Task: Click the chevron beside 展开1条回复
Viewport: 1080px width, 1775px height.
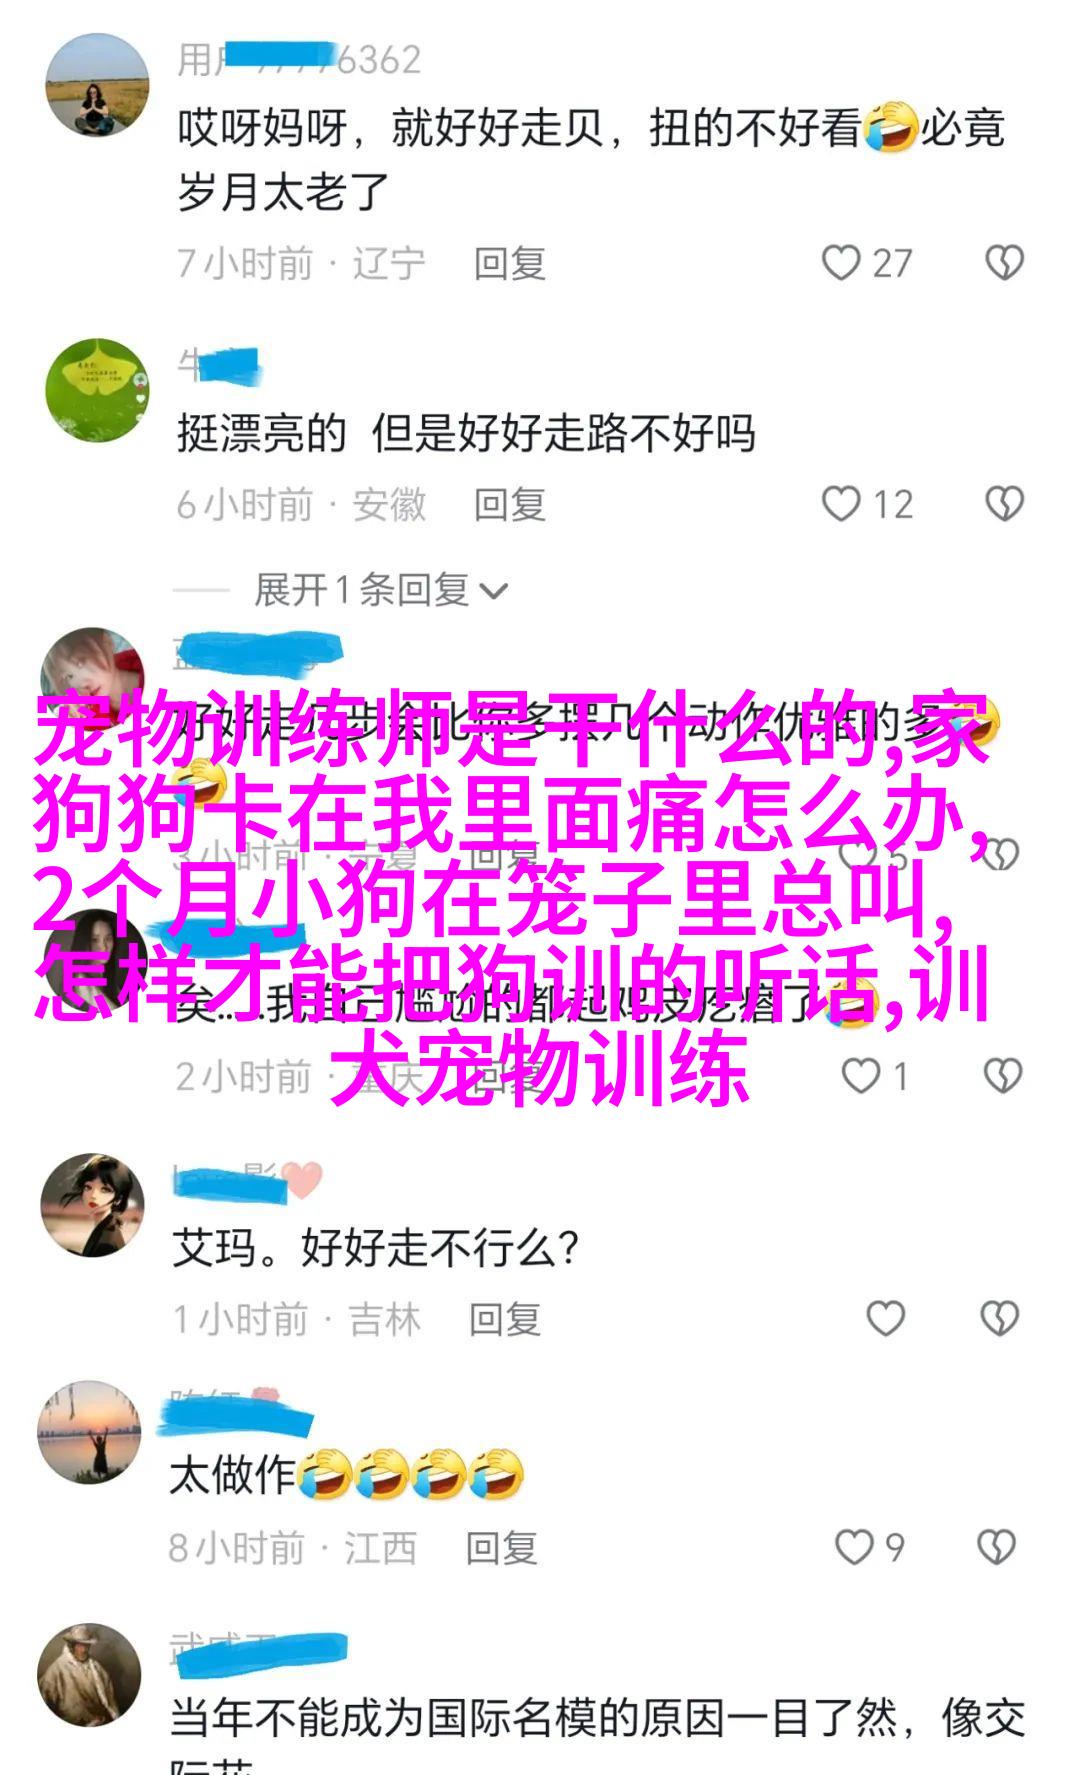Action: [x=494, y=591]
